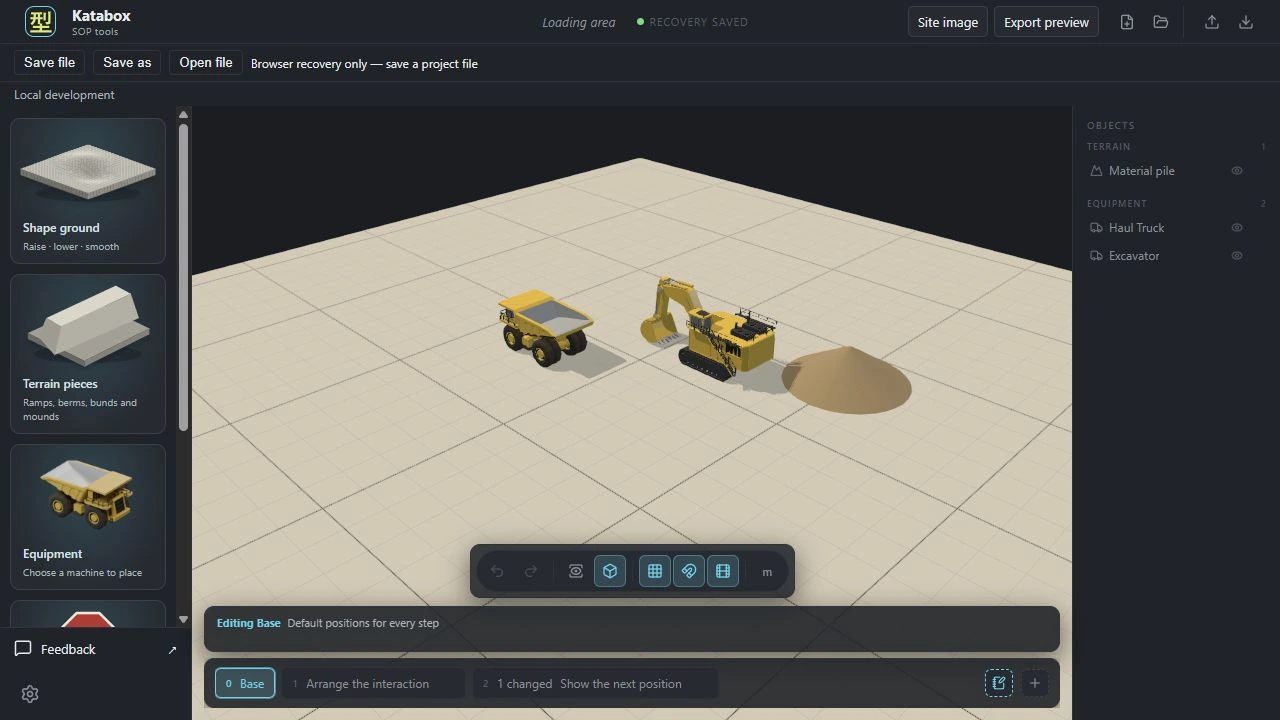Click Export preview button
Viewport: 1280px width, 720px height.
1046,22
